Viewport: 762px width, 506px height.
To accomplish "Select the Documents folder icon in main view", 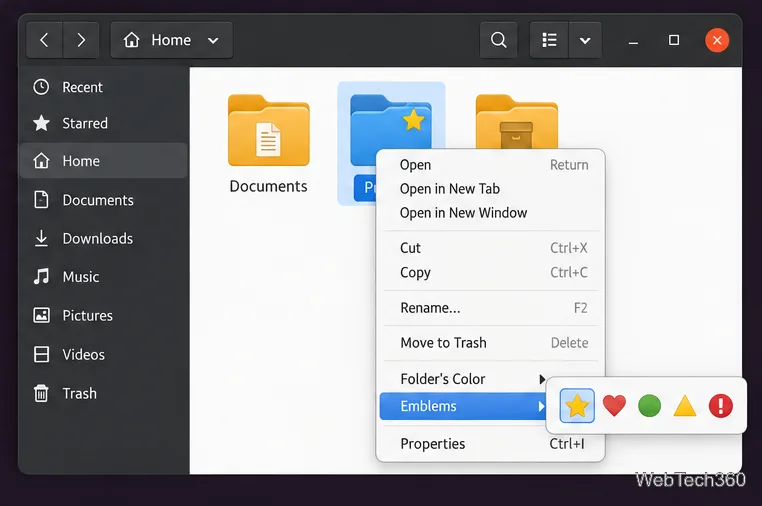I will (x=269, y=130).
